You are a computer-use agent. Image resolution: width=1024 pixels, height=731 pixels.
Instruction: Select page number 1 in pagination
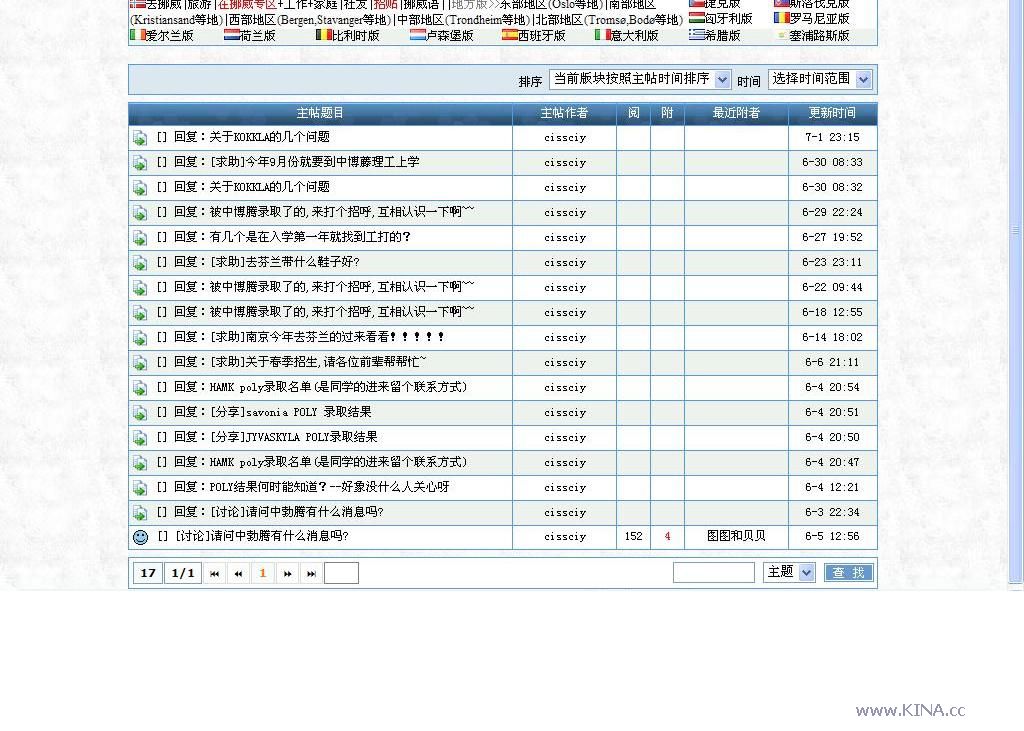[x=262, y=573]
